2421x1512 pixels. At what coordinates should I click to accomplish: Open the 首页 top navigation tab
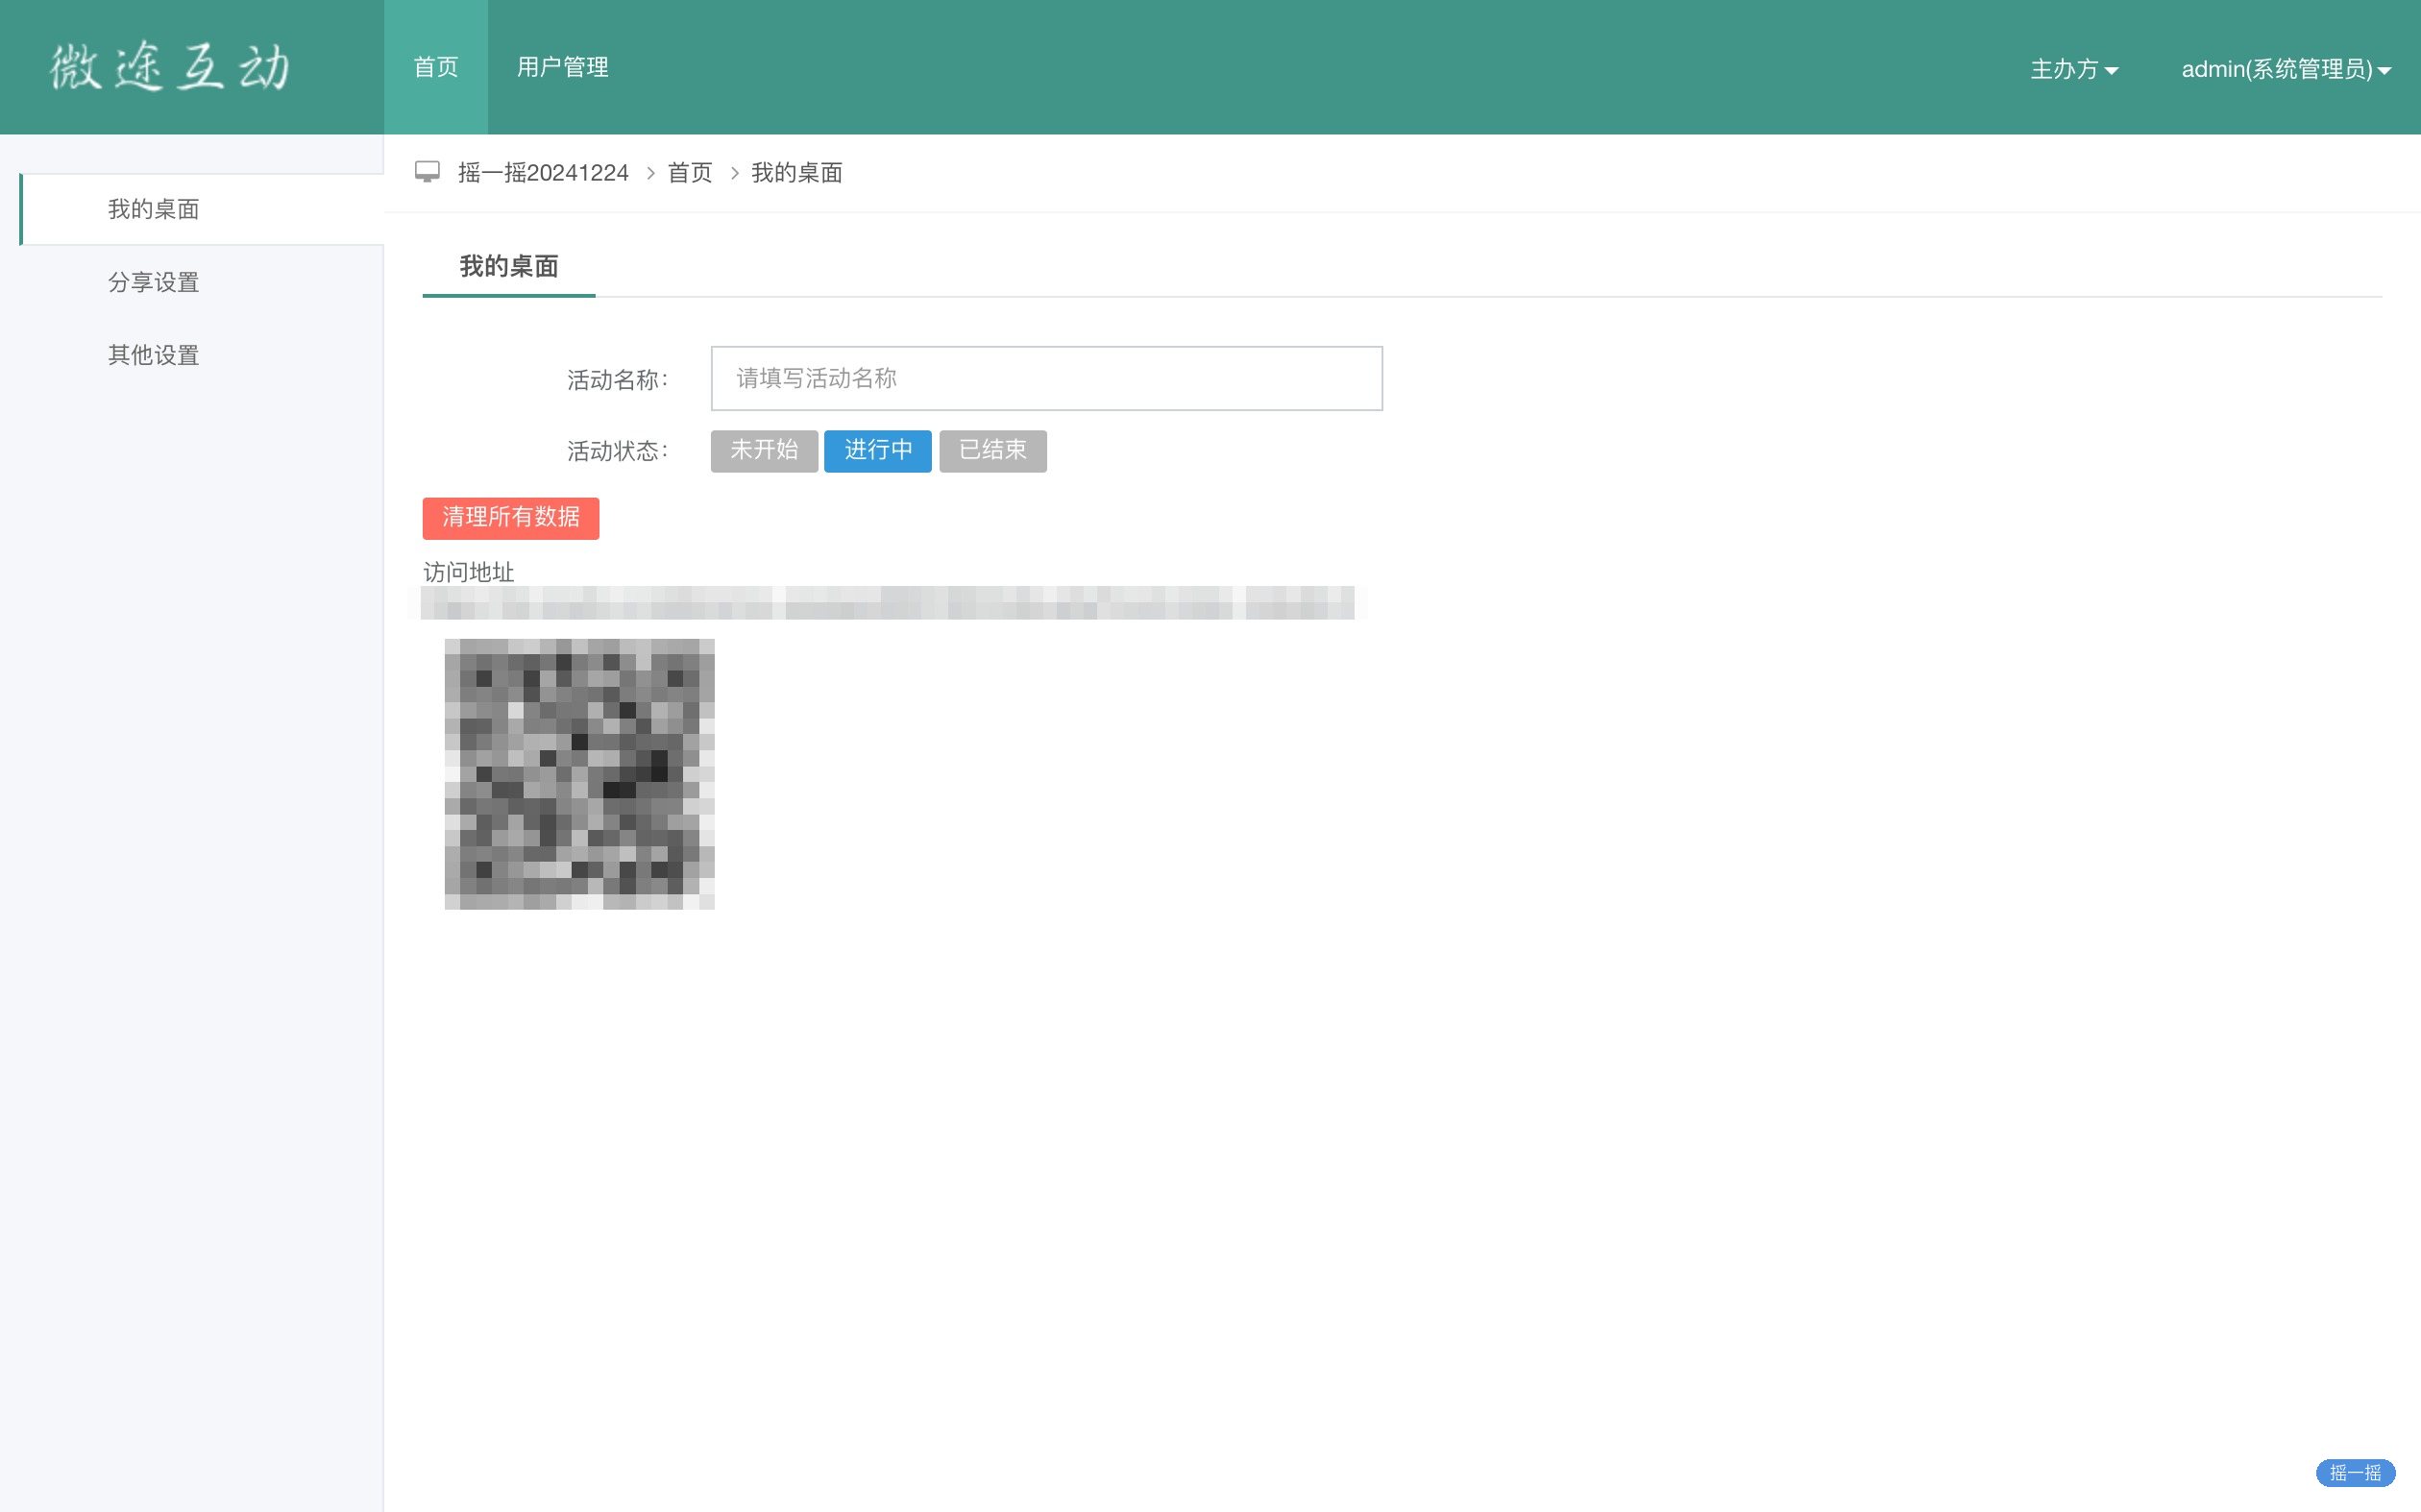436,67
